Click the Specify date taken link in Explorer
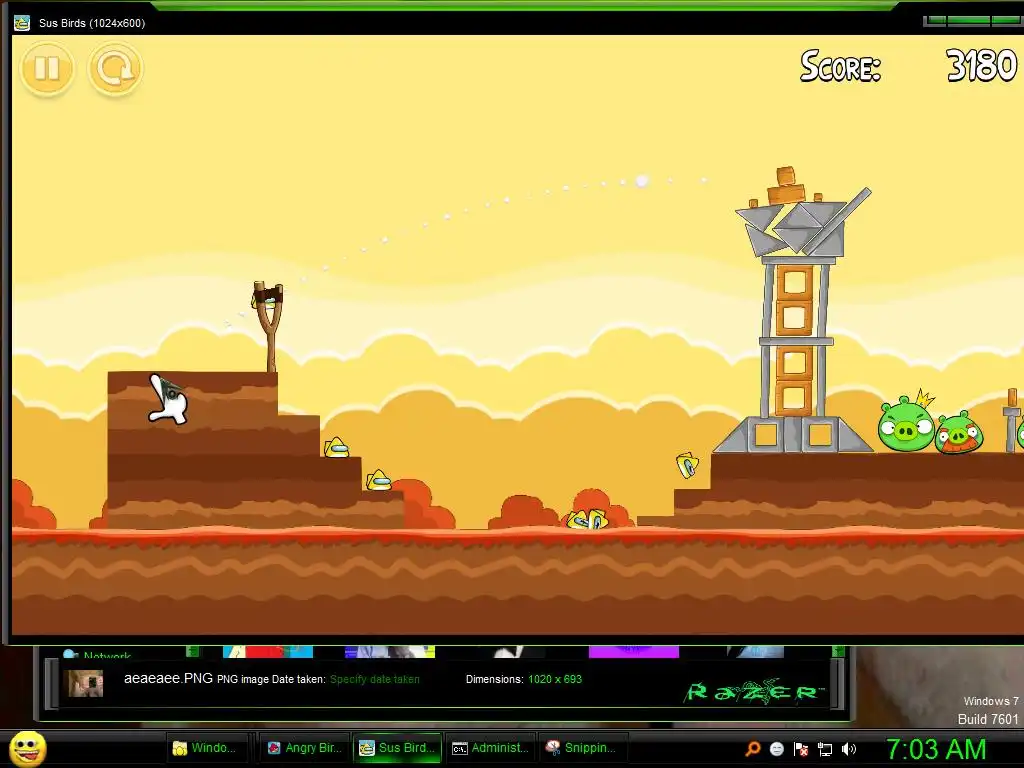This screenshot has width=1024, height=768. click(x=375, y=679)
